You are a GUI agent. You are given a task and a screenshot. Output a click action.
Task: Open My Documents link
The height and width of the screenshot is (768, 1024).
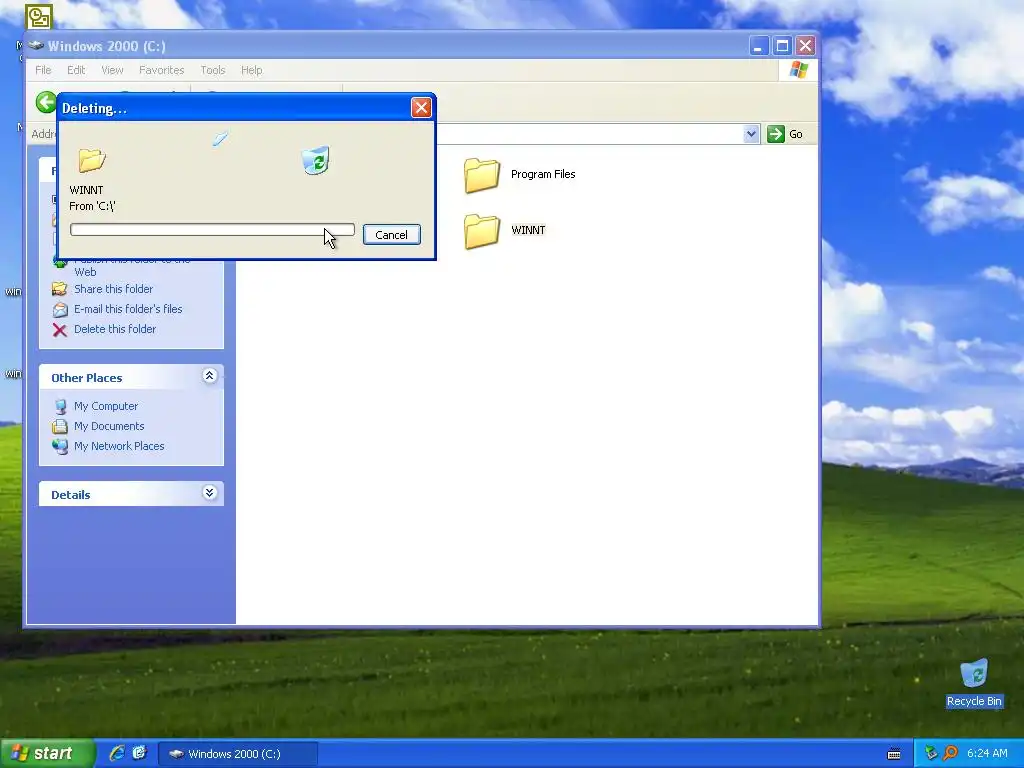[x=109, y=426]
